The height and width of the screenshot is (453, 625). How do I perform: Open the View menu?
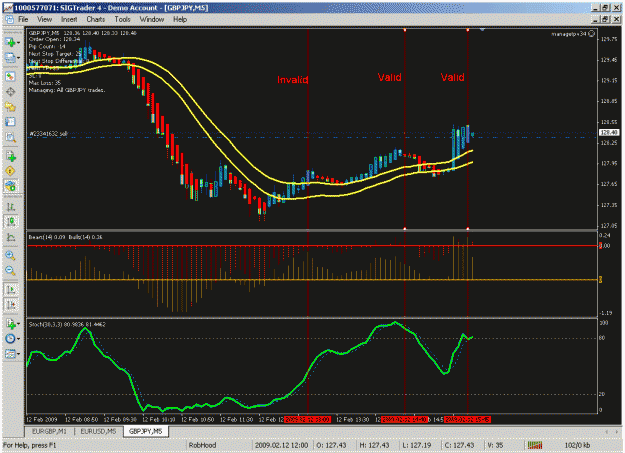tap(44, 19)
